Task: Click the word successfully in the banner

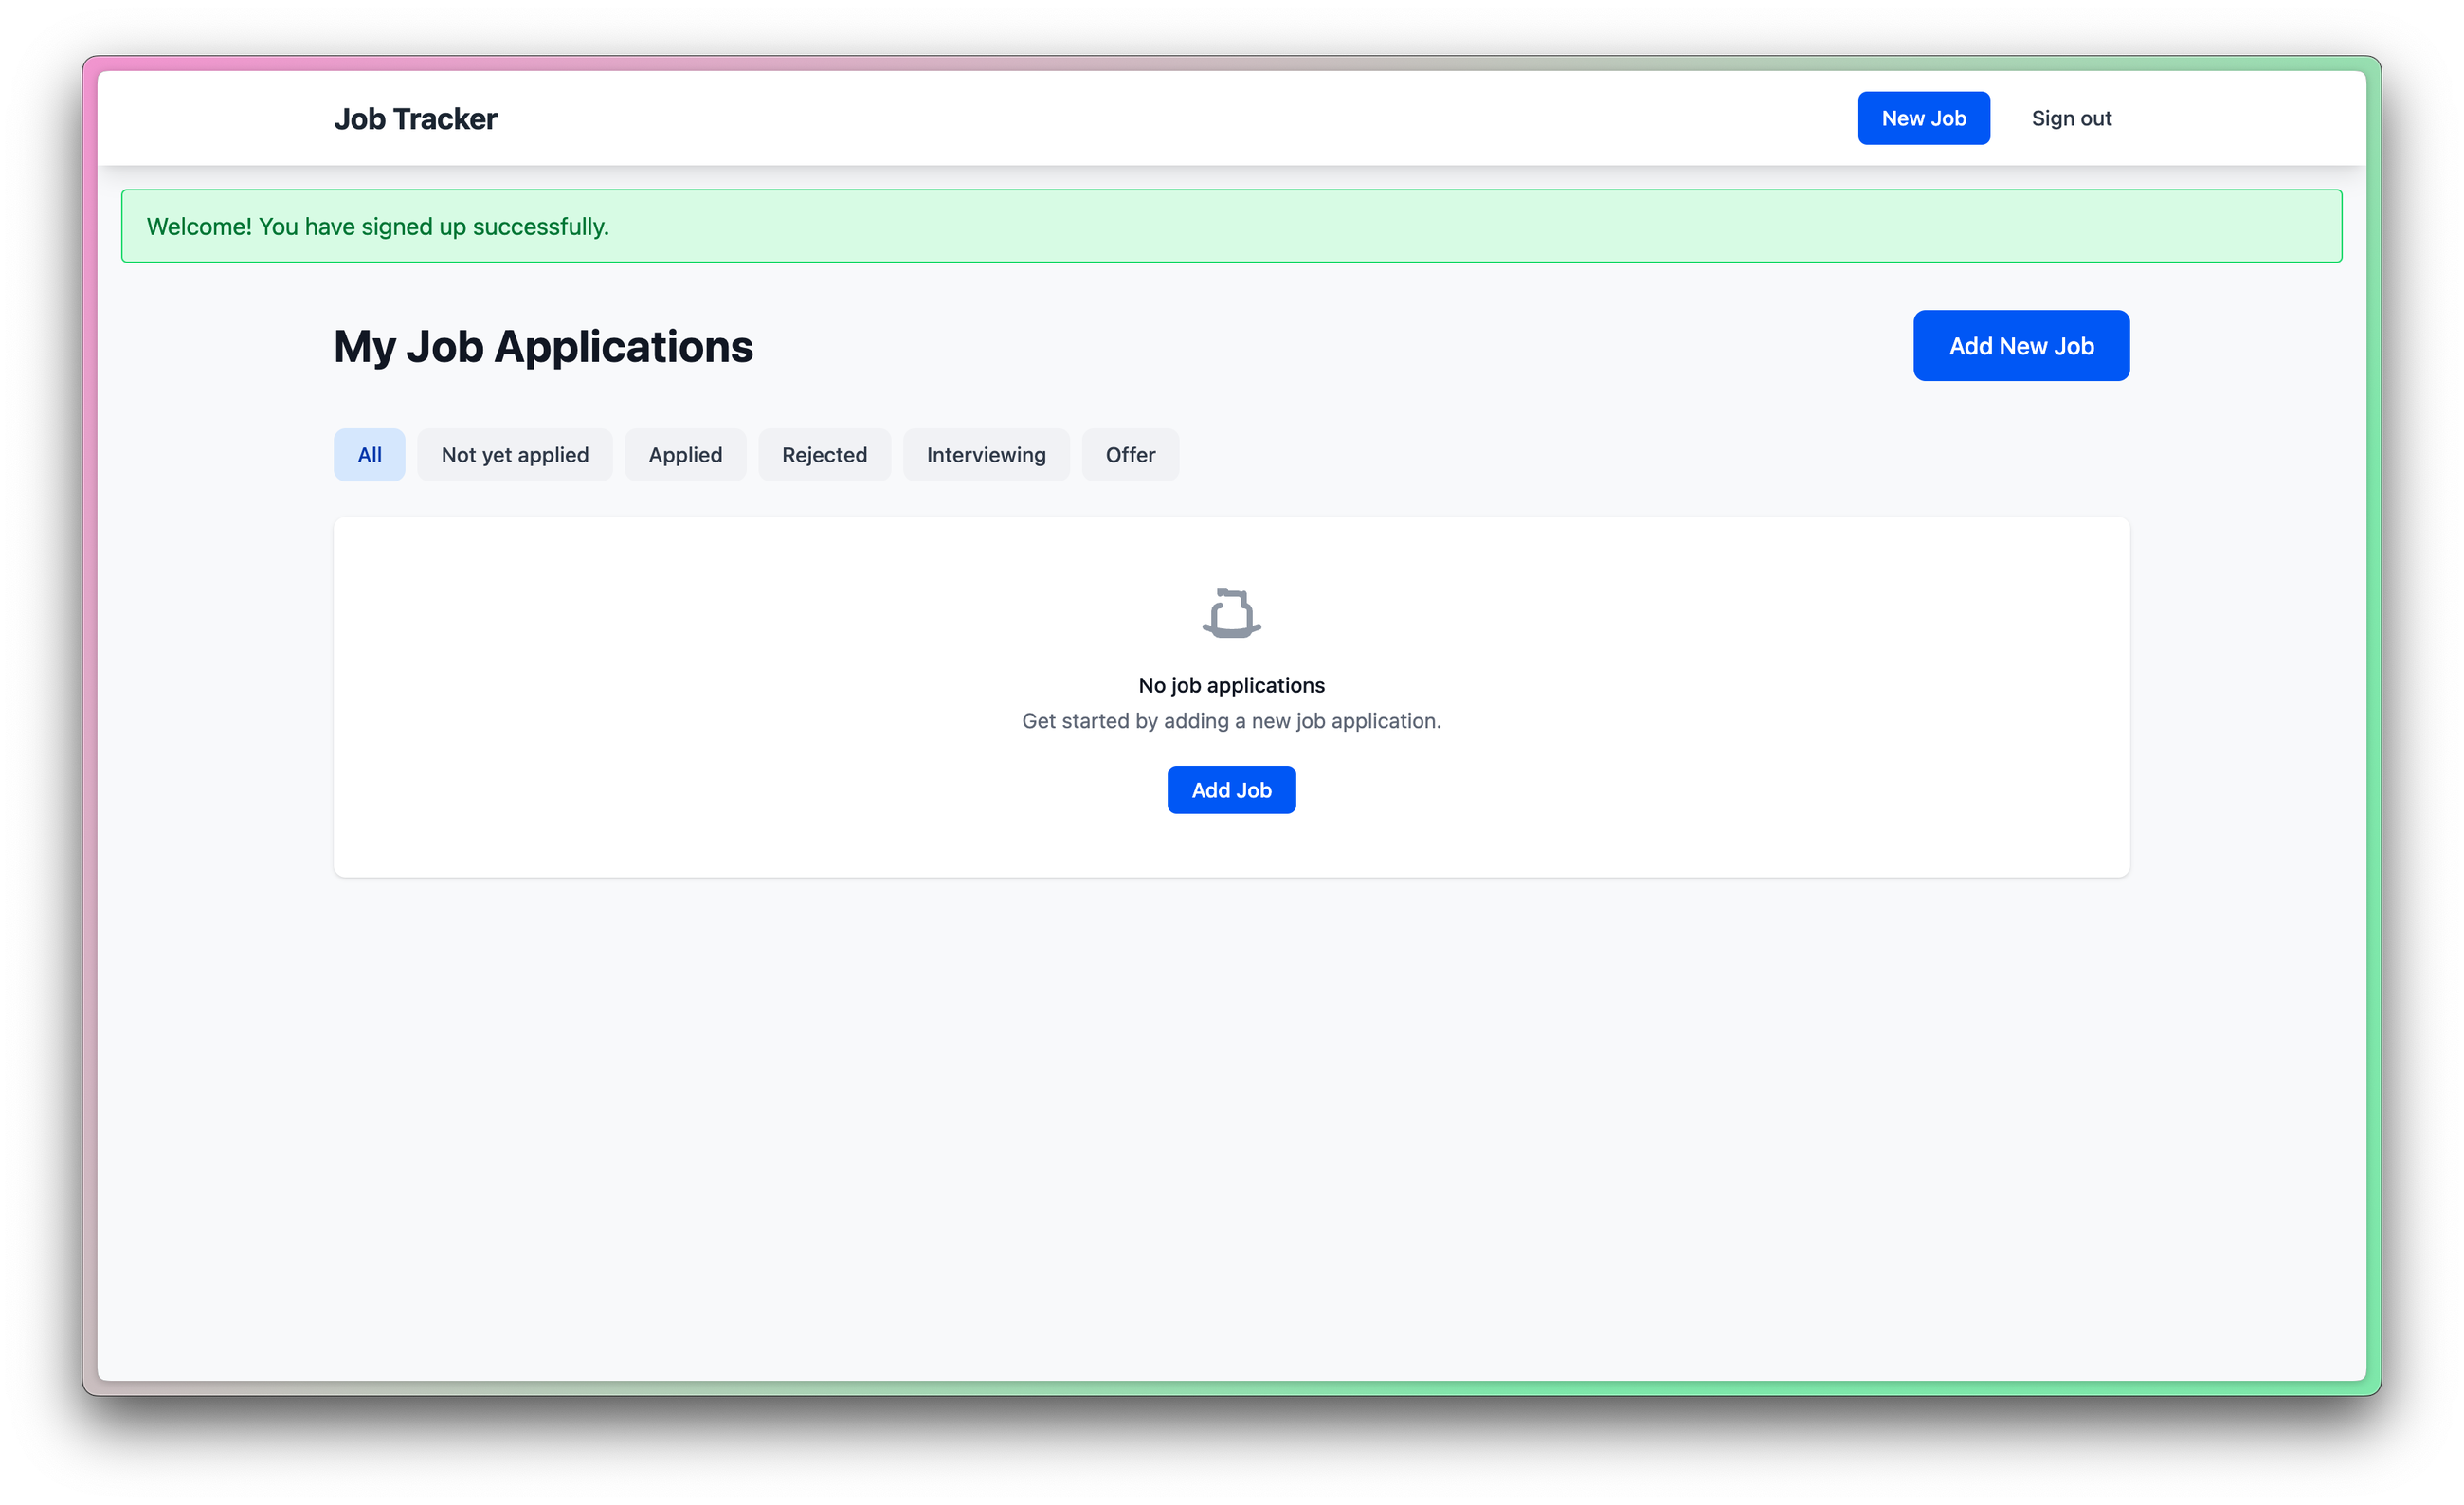Action: click(x=540, y=227)
